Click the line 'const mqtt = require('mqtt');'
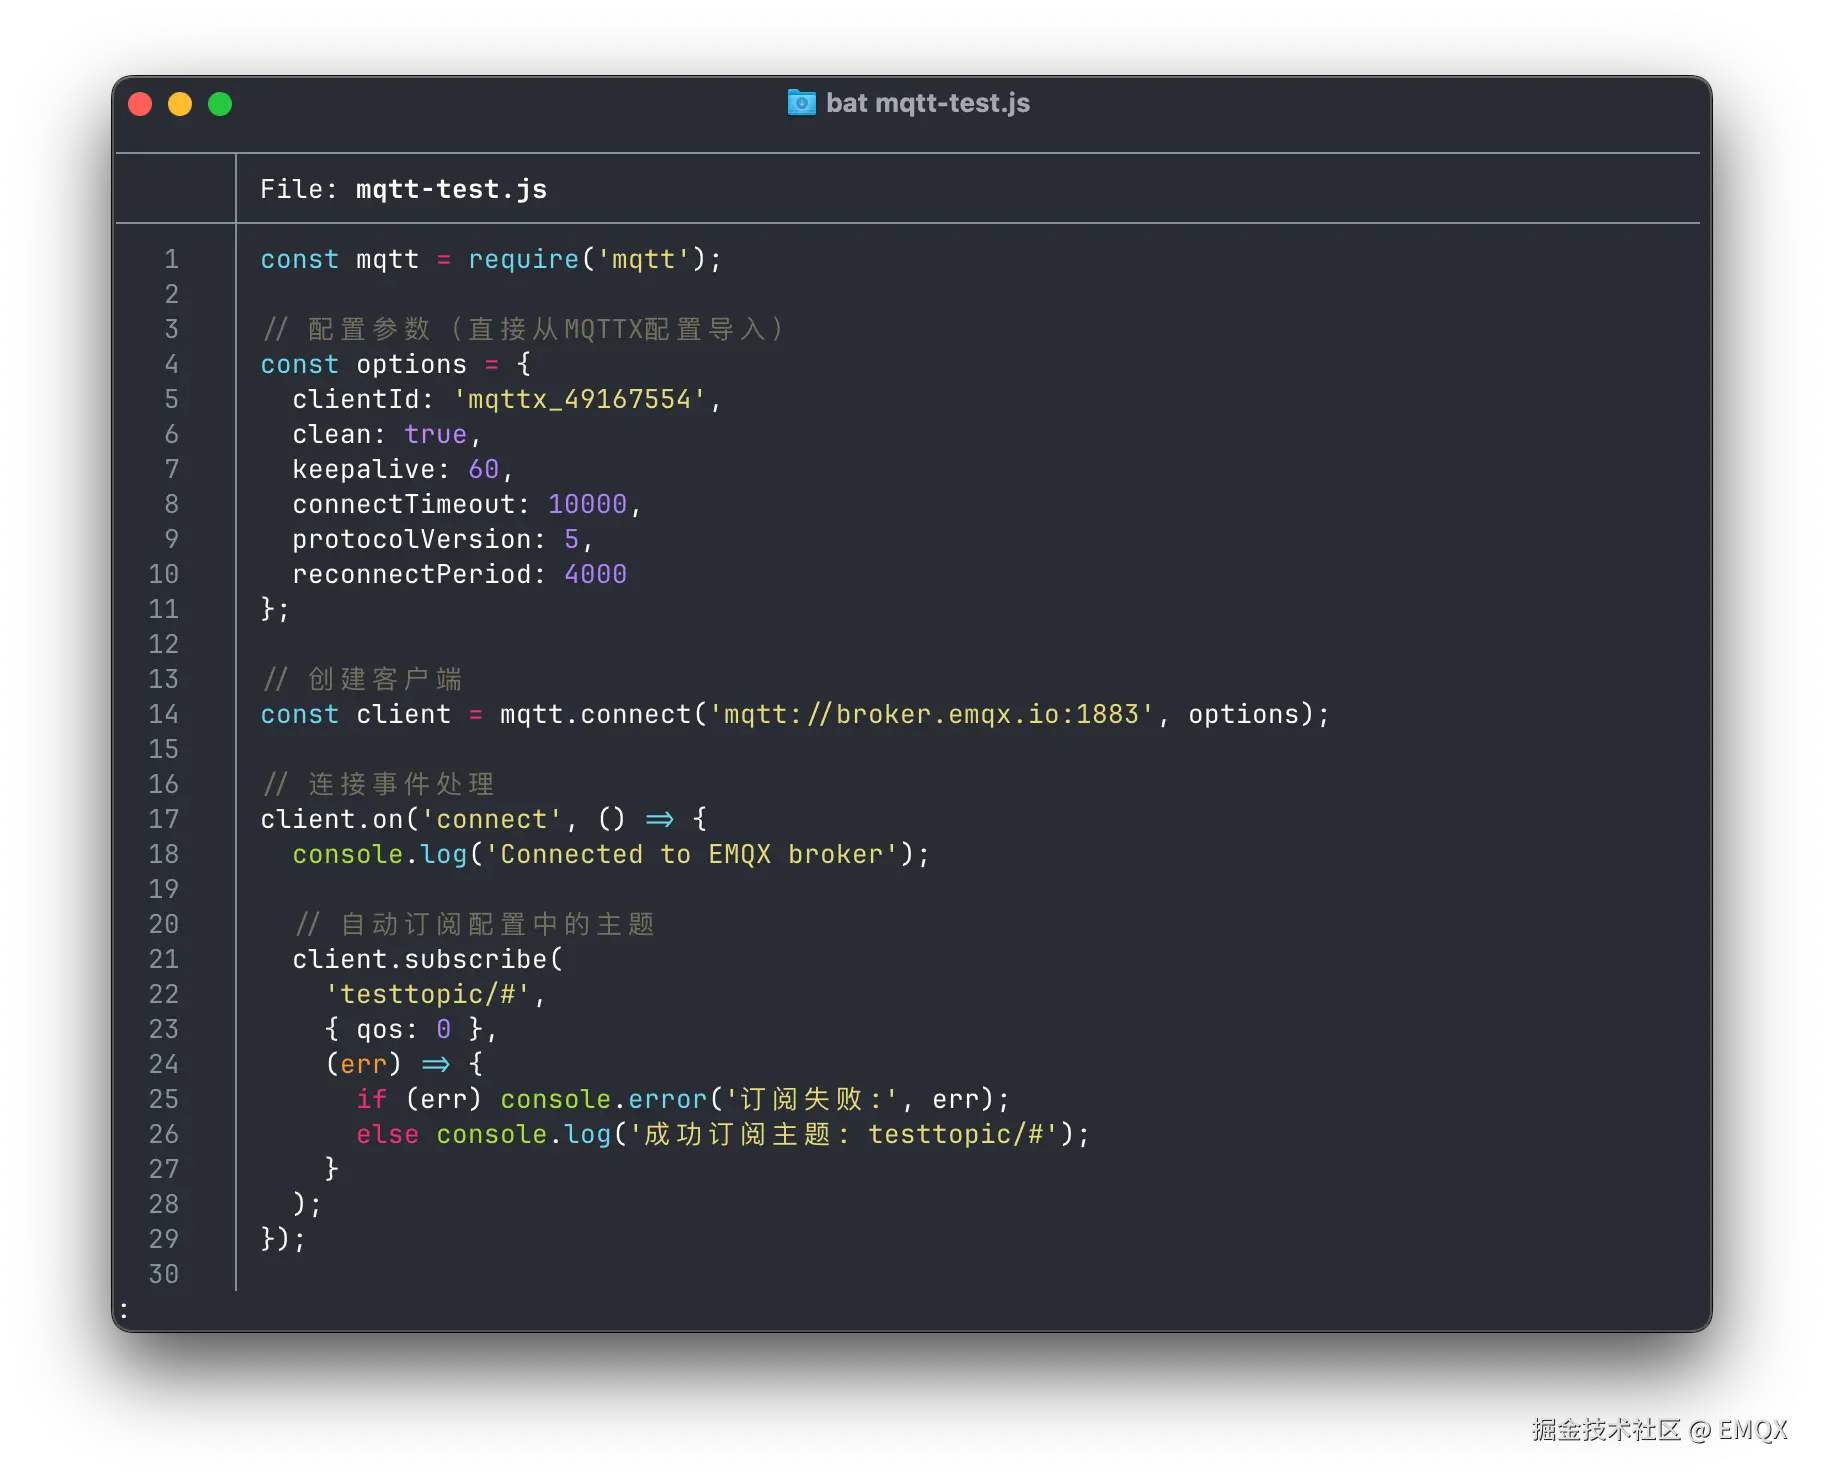 coord(490,259)
